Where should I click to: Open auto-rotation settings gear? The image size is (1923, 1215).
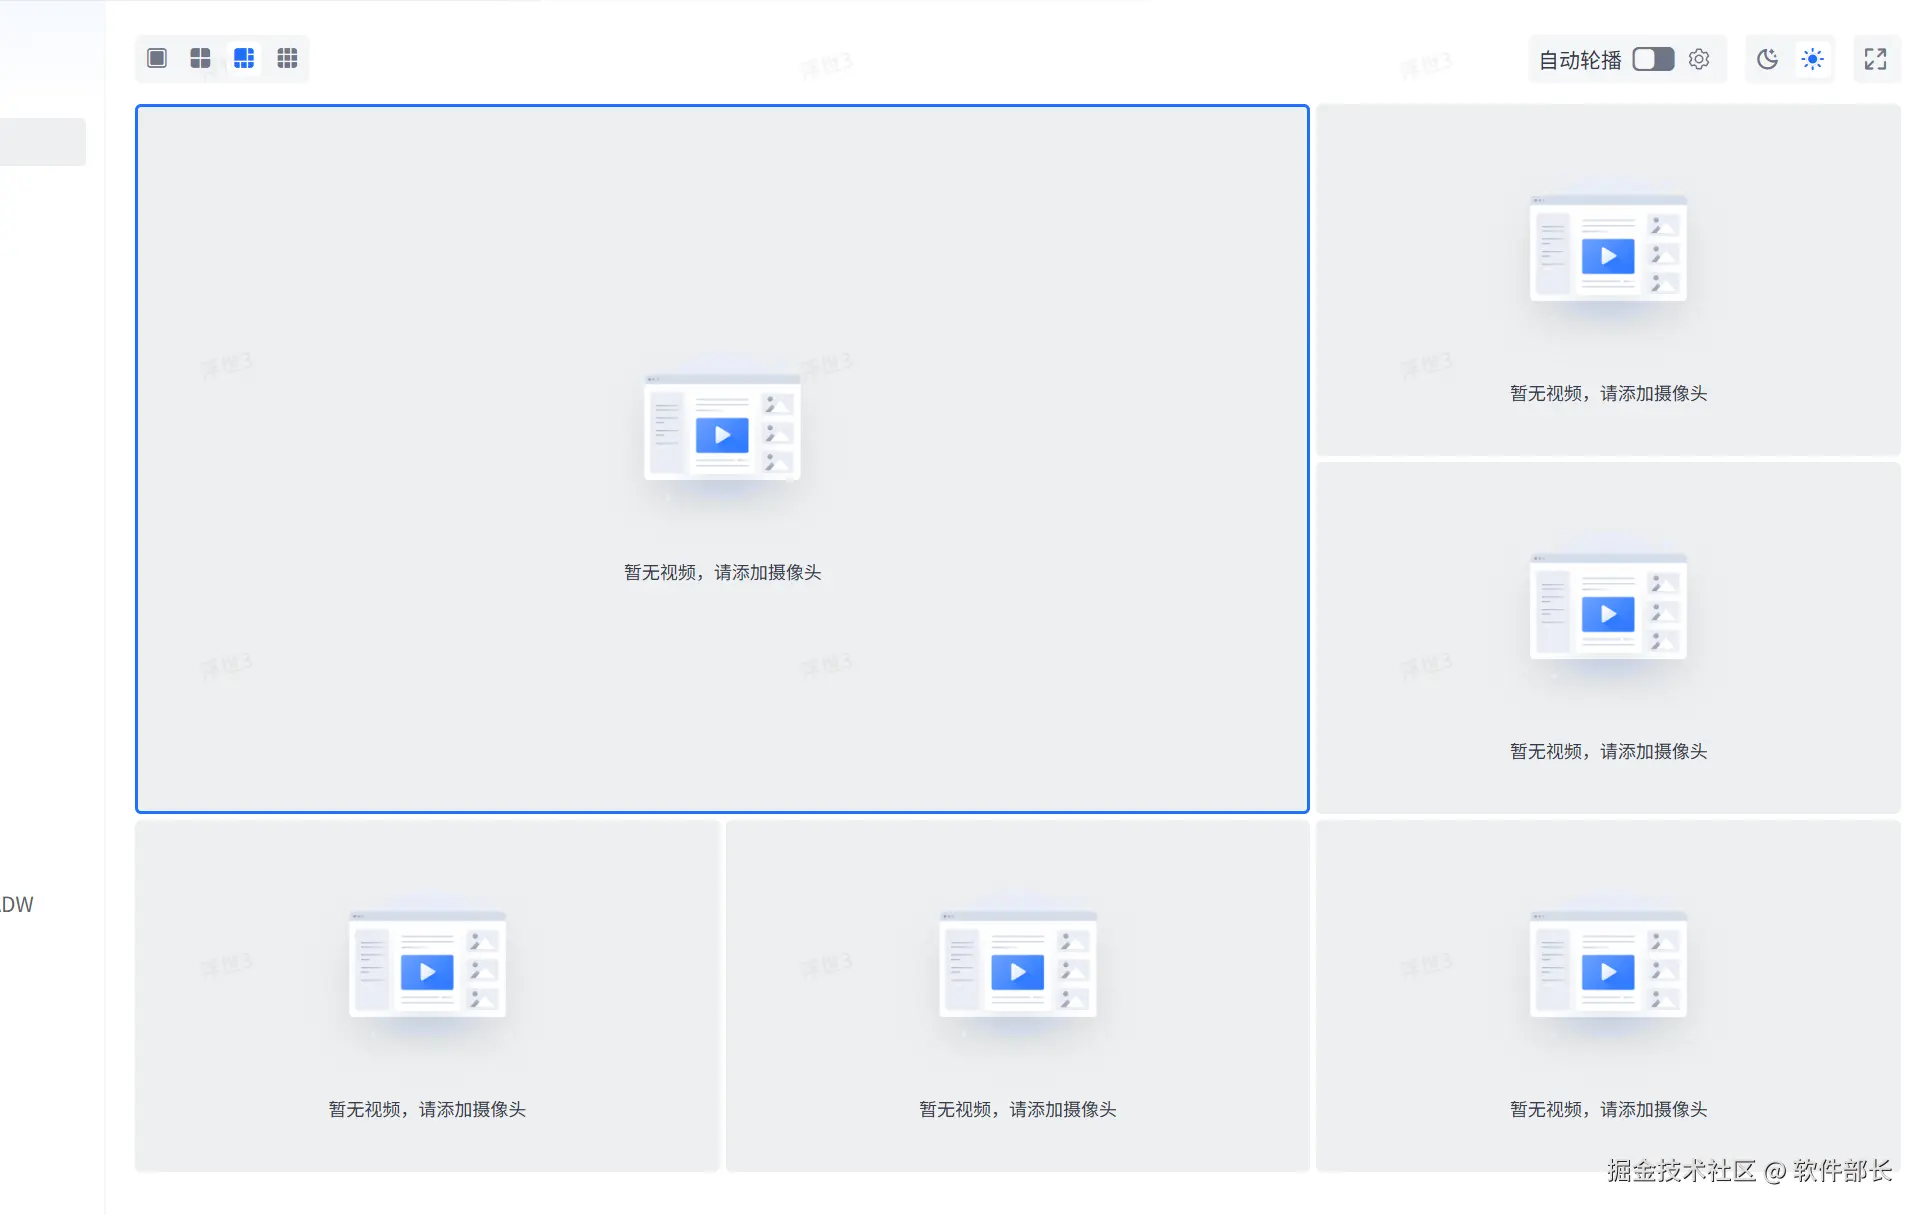tap(1699, 59)
